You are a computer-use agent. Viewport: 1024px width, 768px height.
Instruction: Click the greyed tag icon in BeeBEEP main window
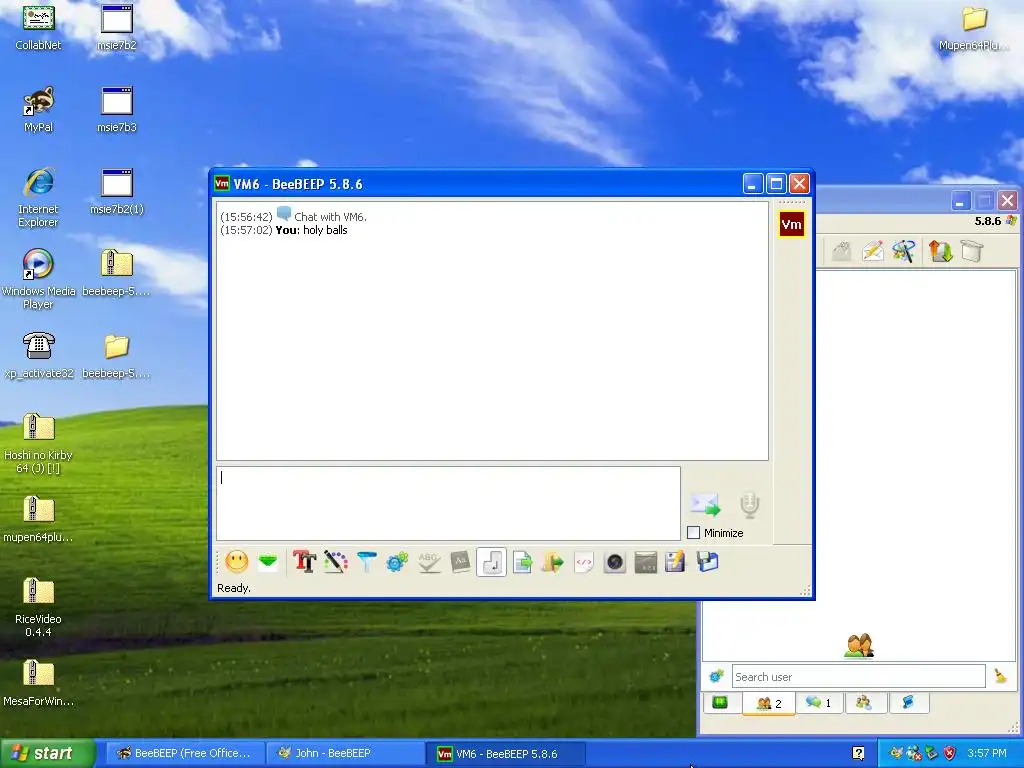[x=842, y=251]
